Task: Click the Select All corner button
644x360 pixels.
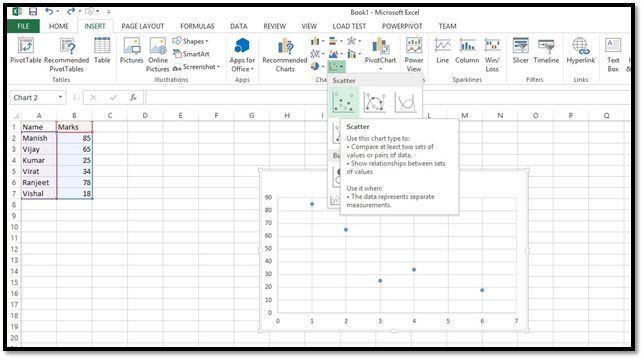Action: (16, 116)
